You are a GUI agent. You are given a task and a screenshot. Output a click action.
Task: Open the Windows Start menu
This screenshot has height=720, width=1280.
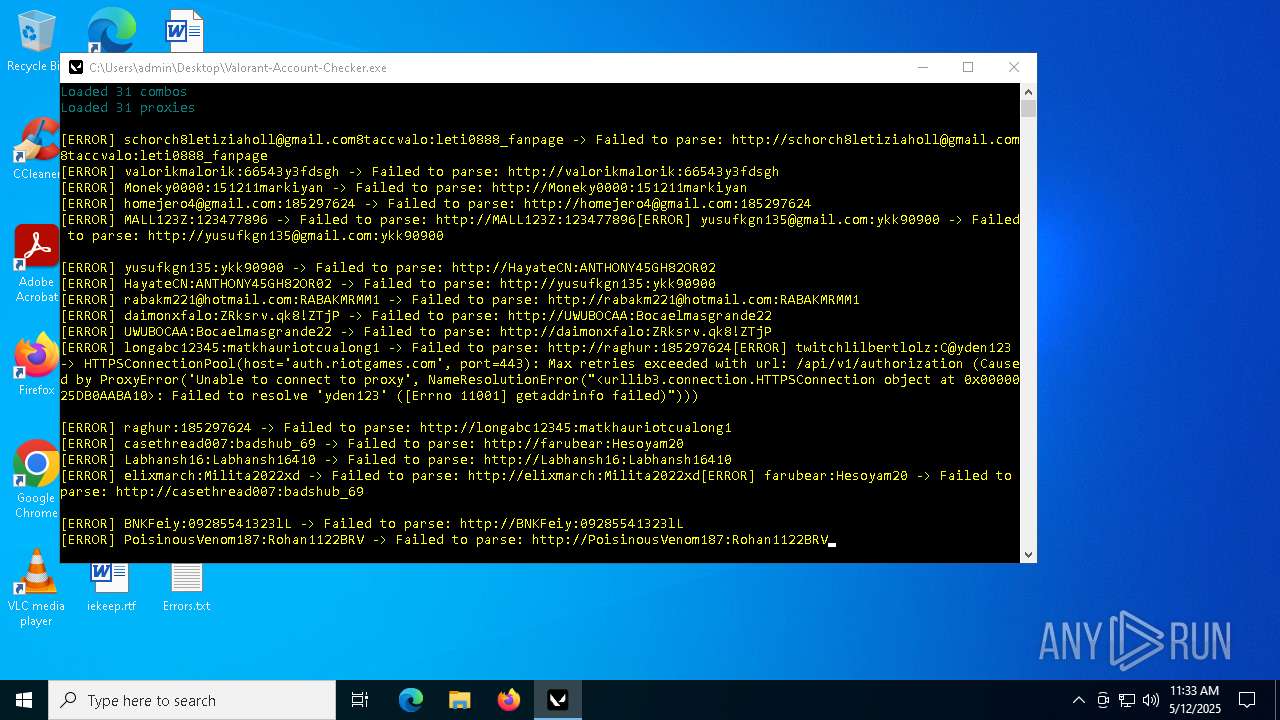pyautogui.click(x=24, y=700)
